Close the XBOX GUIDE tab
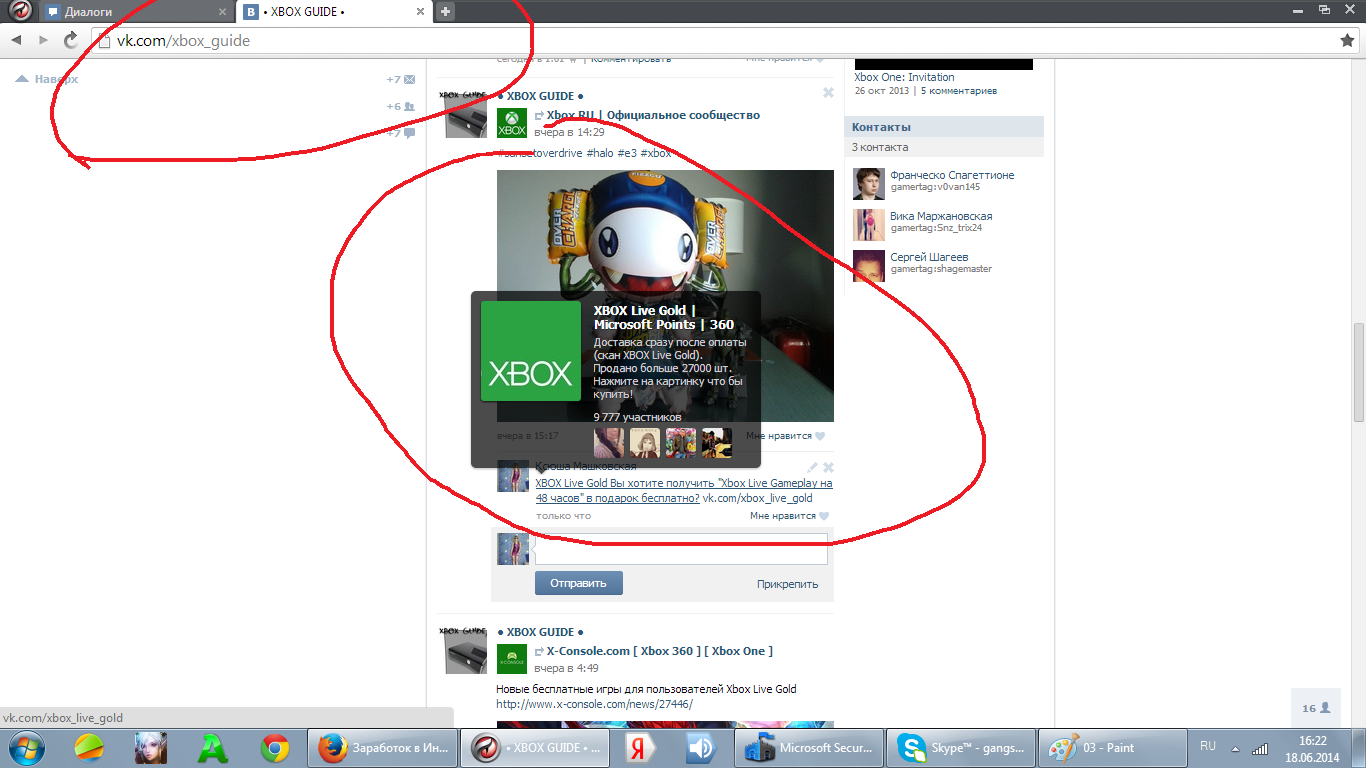The width and height of the screenshot is (1366, 768). tap(421, 12)
